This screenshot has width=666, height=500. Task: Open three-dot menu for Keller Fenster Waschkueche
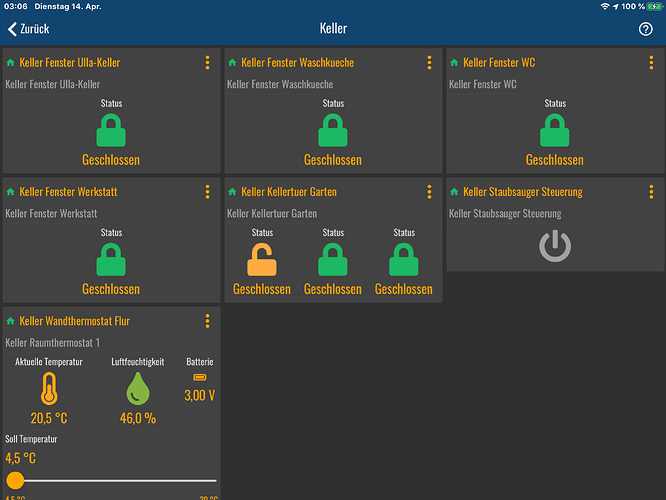(429, 63)
